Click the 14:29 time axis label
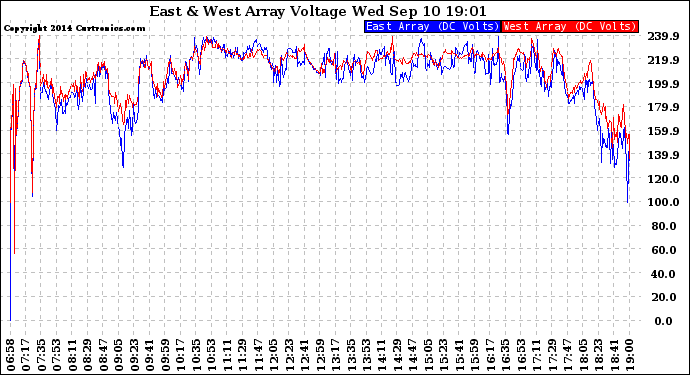 pos(397,355)
